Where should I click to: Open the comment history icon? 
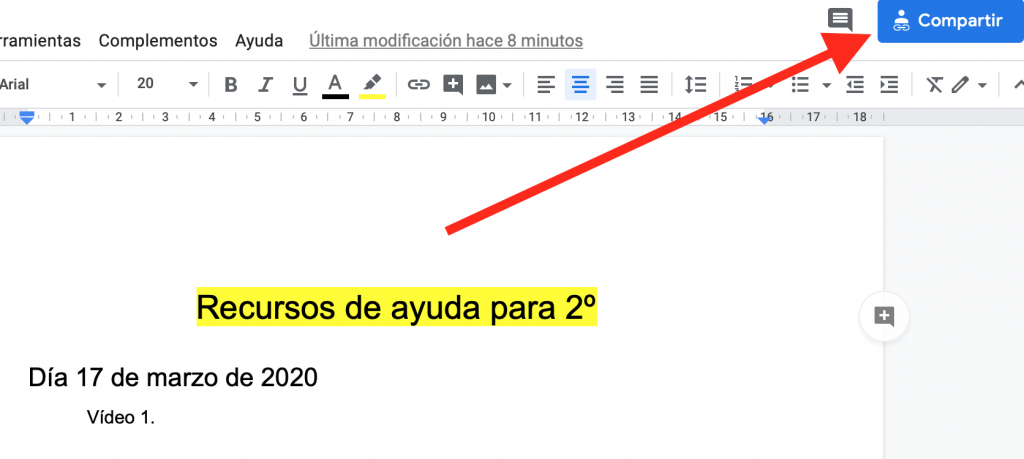(840, 20)
